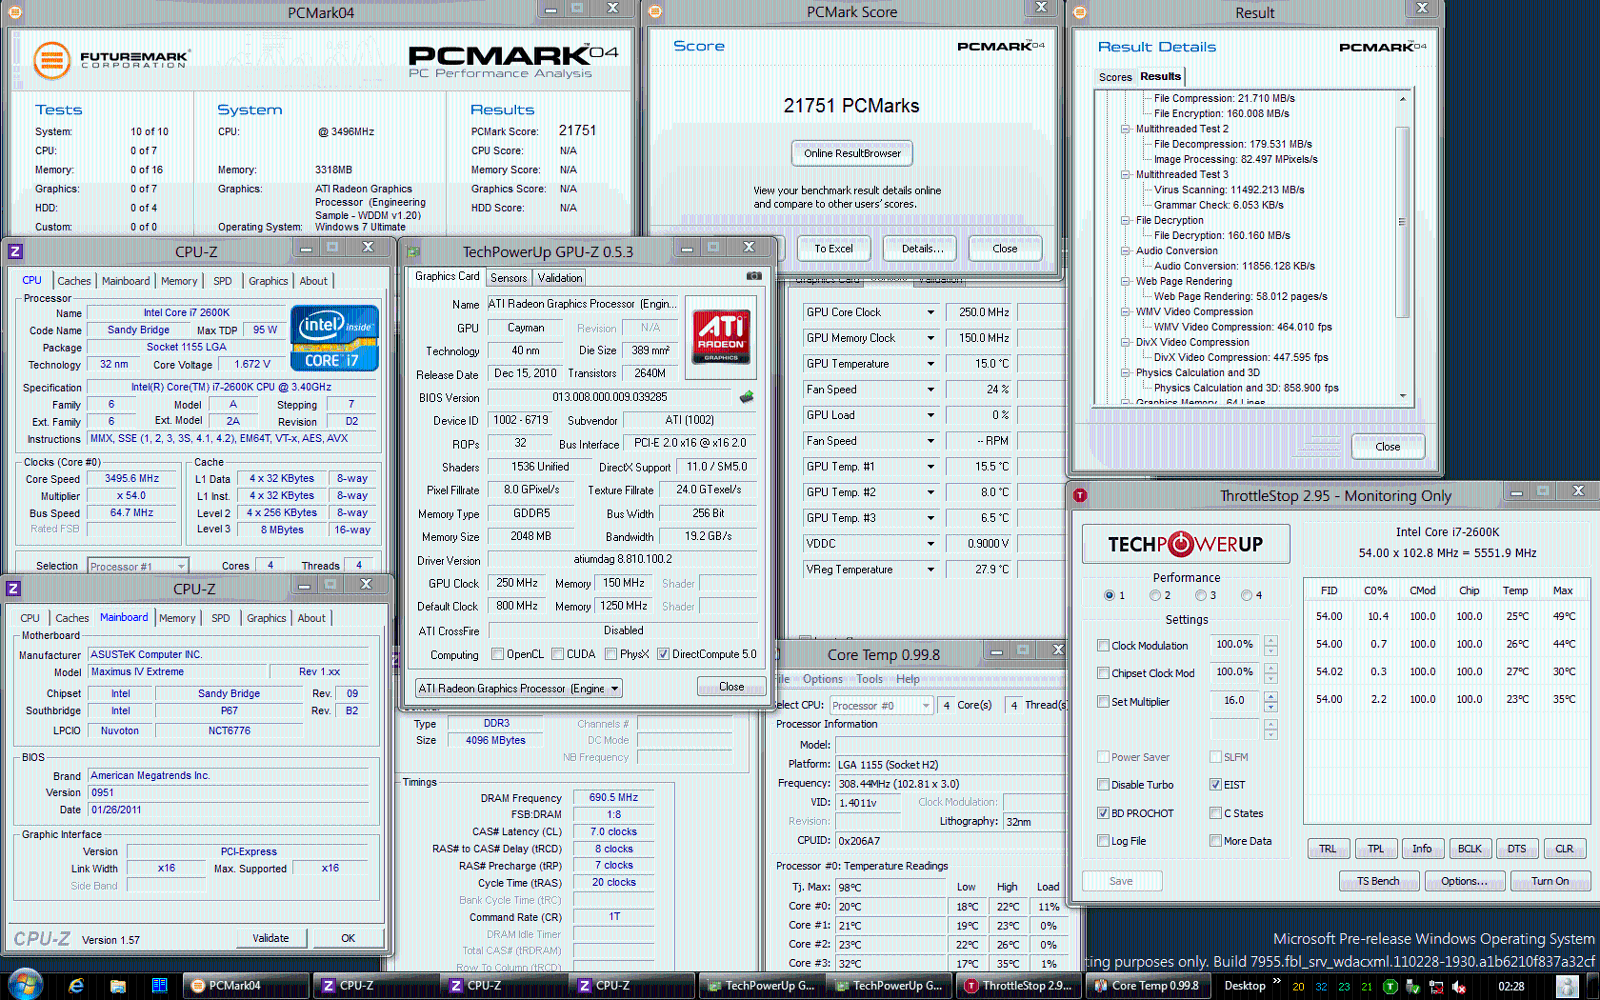The width and height of the screenshot is (1600, 1000).
Task: Switch to the Sensors tab in GPU-Z
Action: click(x=508, y=278)
